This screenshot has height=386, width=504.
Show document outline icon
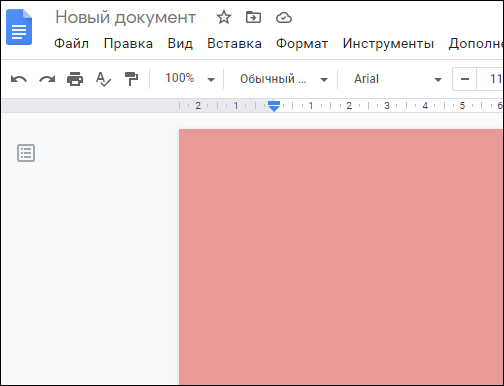(26, 153)
